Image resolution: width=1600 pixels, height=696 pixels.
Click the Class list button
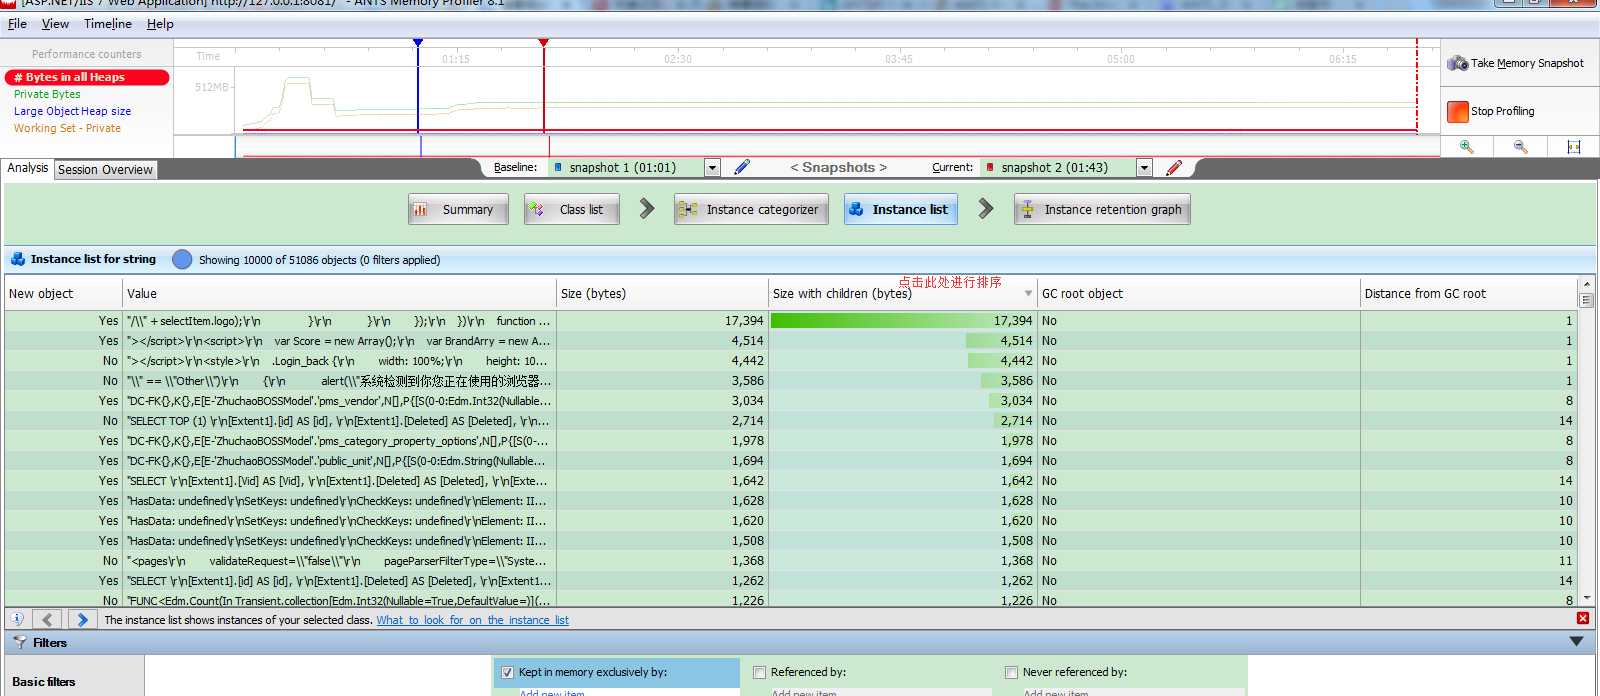tap(571, 210)
